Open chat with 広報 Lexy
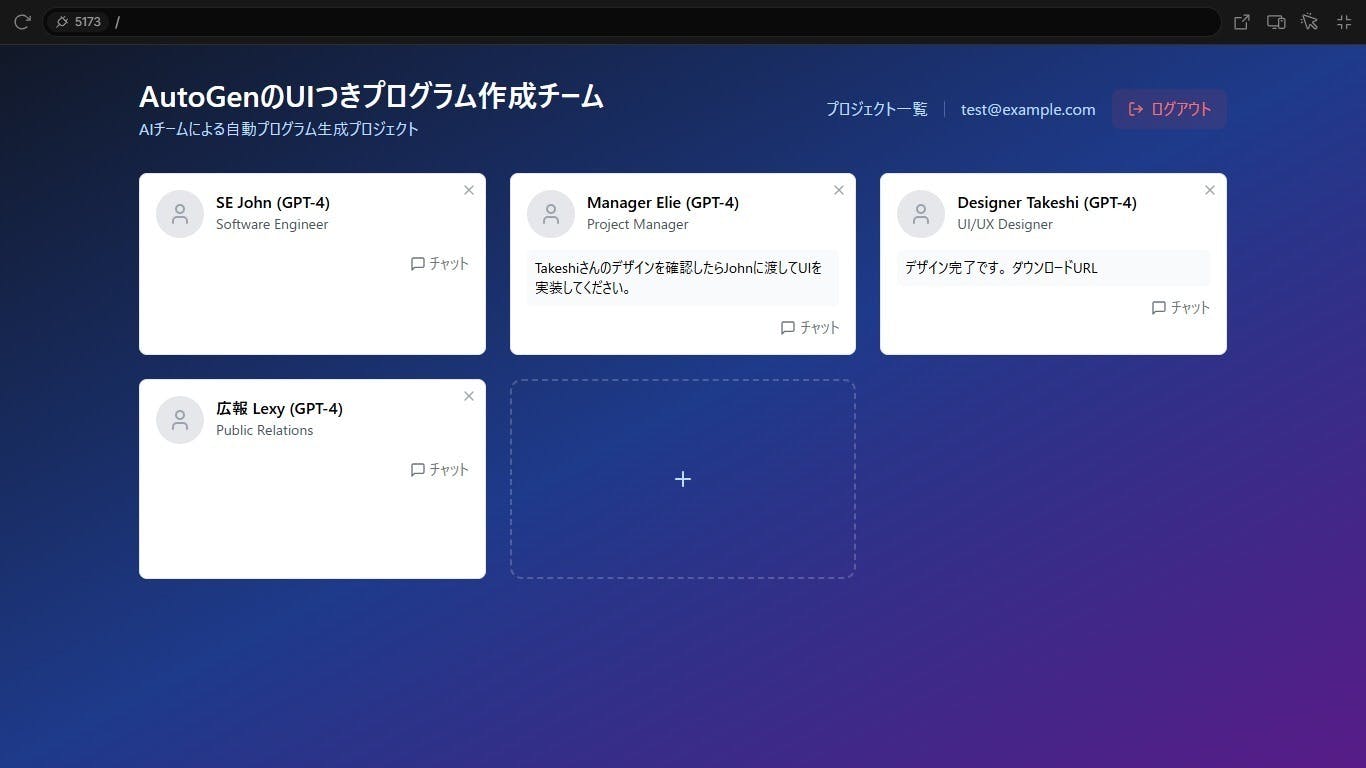 click(x=440, y=469)
